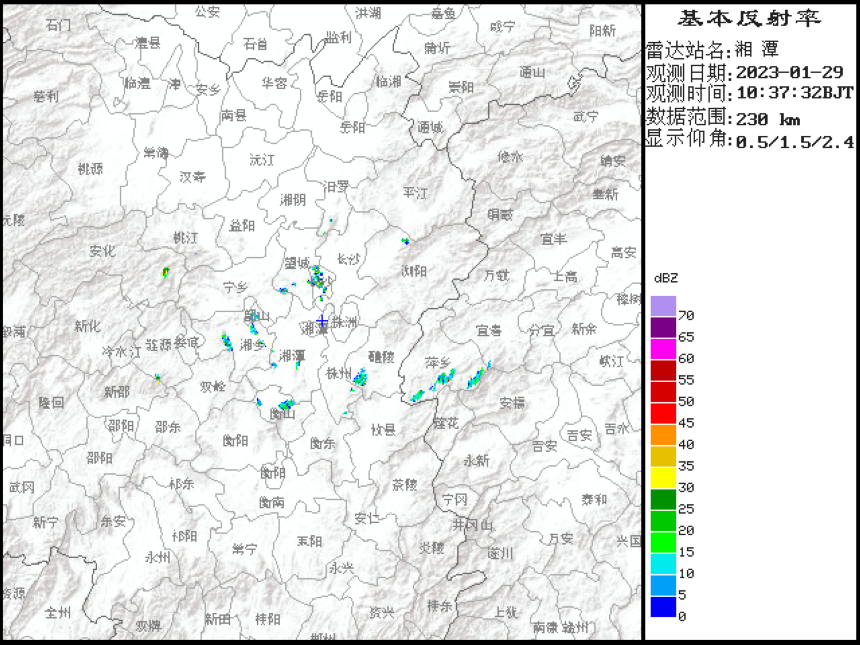Image resolution: width=860 pixels, height=645 pixels.
Task: Click the 新化 label on the map
Action: (x=88, y=326)
